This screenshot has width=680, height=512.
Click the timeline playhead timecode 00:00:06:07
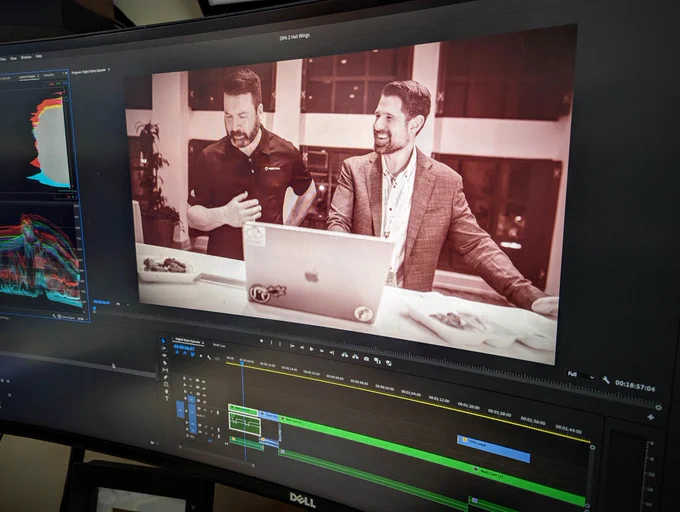184,347
